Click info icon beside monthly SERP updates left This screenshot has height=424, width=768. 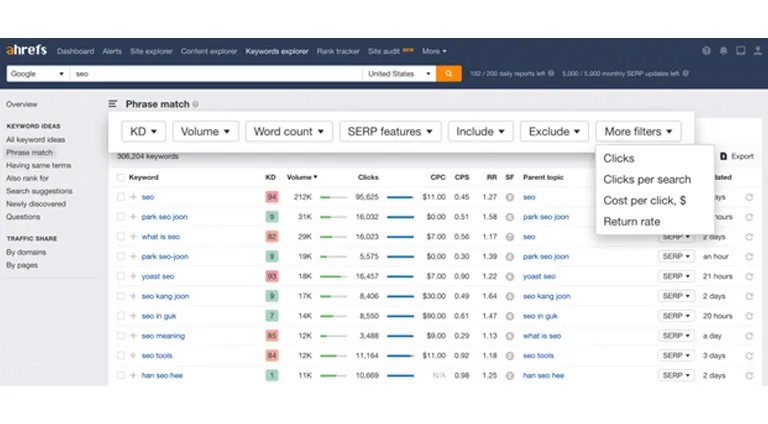[686, 73]
